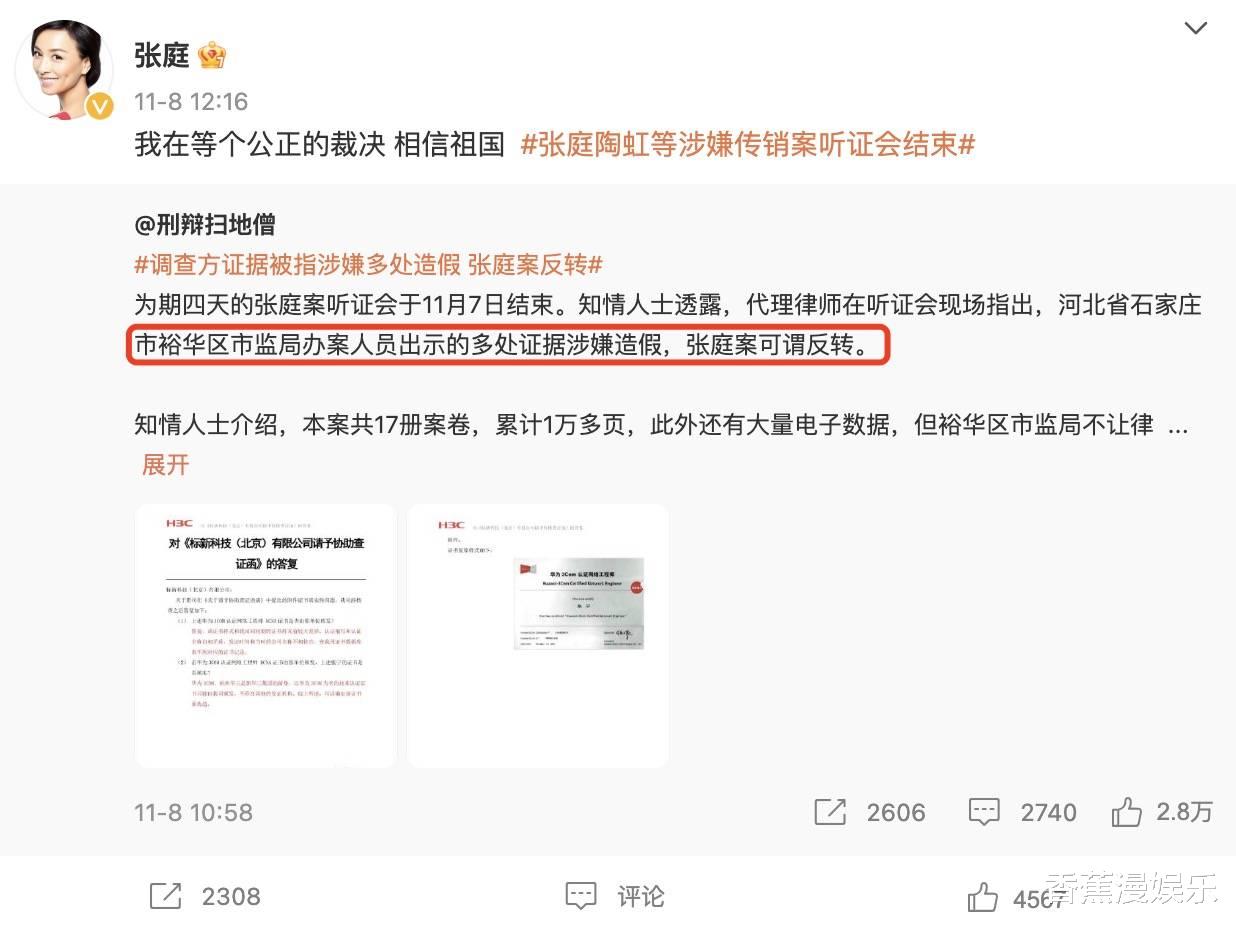Visit the @刑辩扫地僧 account
This screenshot has width=1236, height=928.
pos(204,225)
